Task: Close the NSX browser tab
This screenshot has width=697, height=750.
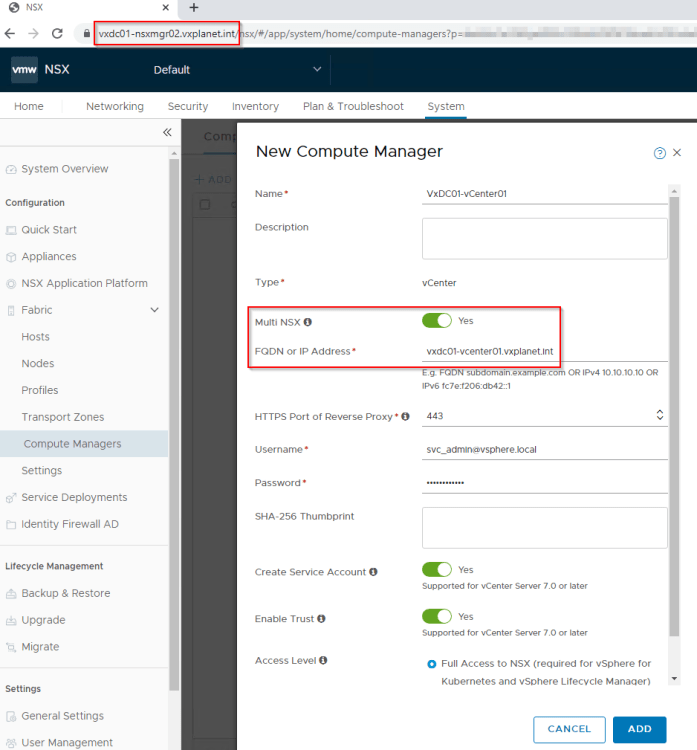Action: [x=166, y=7]
